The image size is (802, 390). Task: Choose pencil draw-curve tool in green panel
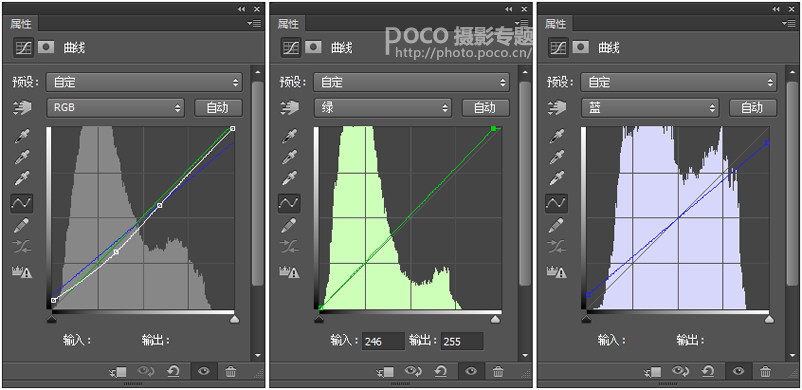point(289,225)
